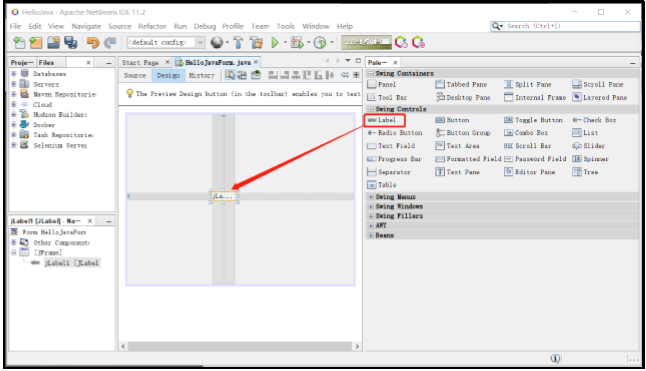The width and height of the screenshot is (646, 371).
Task: Select the Split Pane palette component
Action: [x=528, y=84]
